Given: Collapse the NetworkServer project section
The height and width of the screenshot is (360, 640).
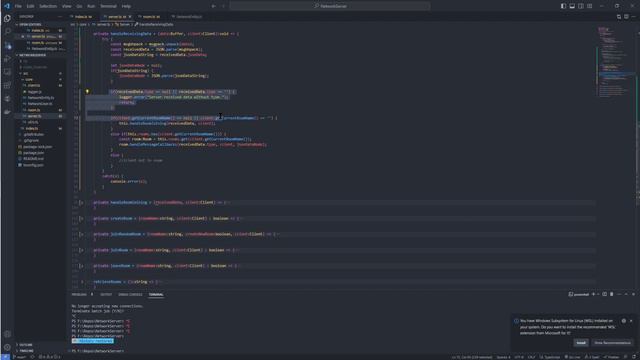Looking at the screenshot, I should click(x=40, y=55).
